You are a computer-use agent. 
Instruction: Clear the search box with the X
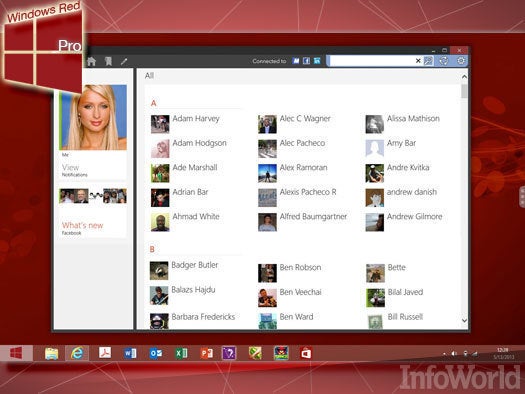tap(418, 61)
